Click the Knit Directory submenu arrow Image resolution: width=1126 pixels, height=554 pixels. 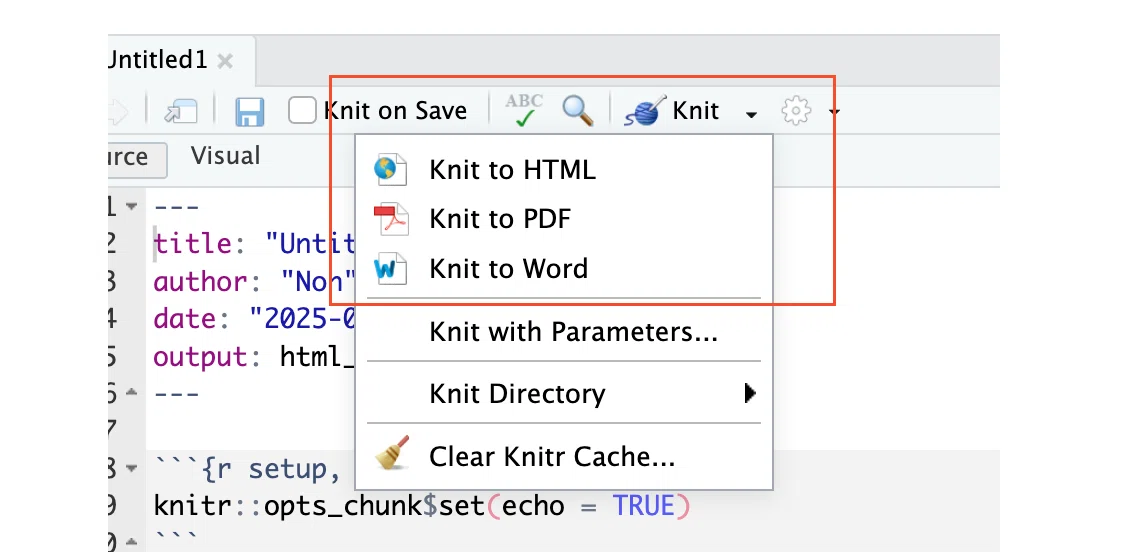(750, 393)
